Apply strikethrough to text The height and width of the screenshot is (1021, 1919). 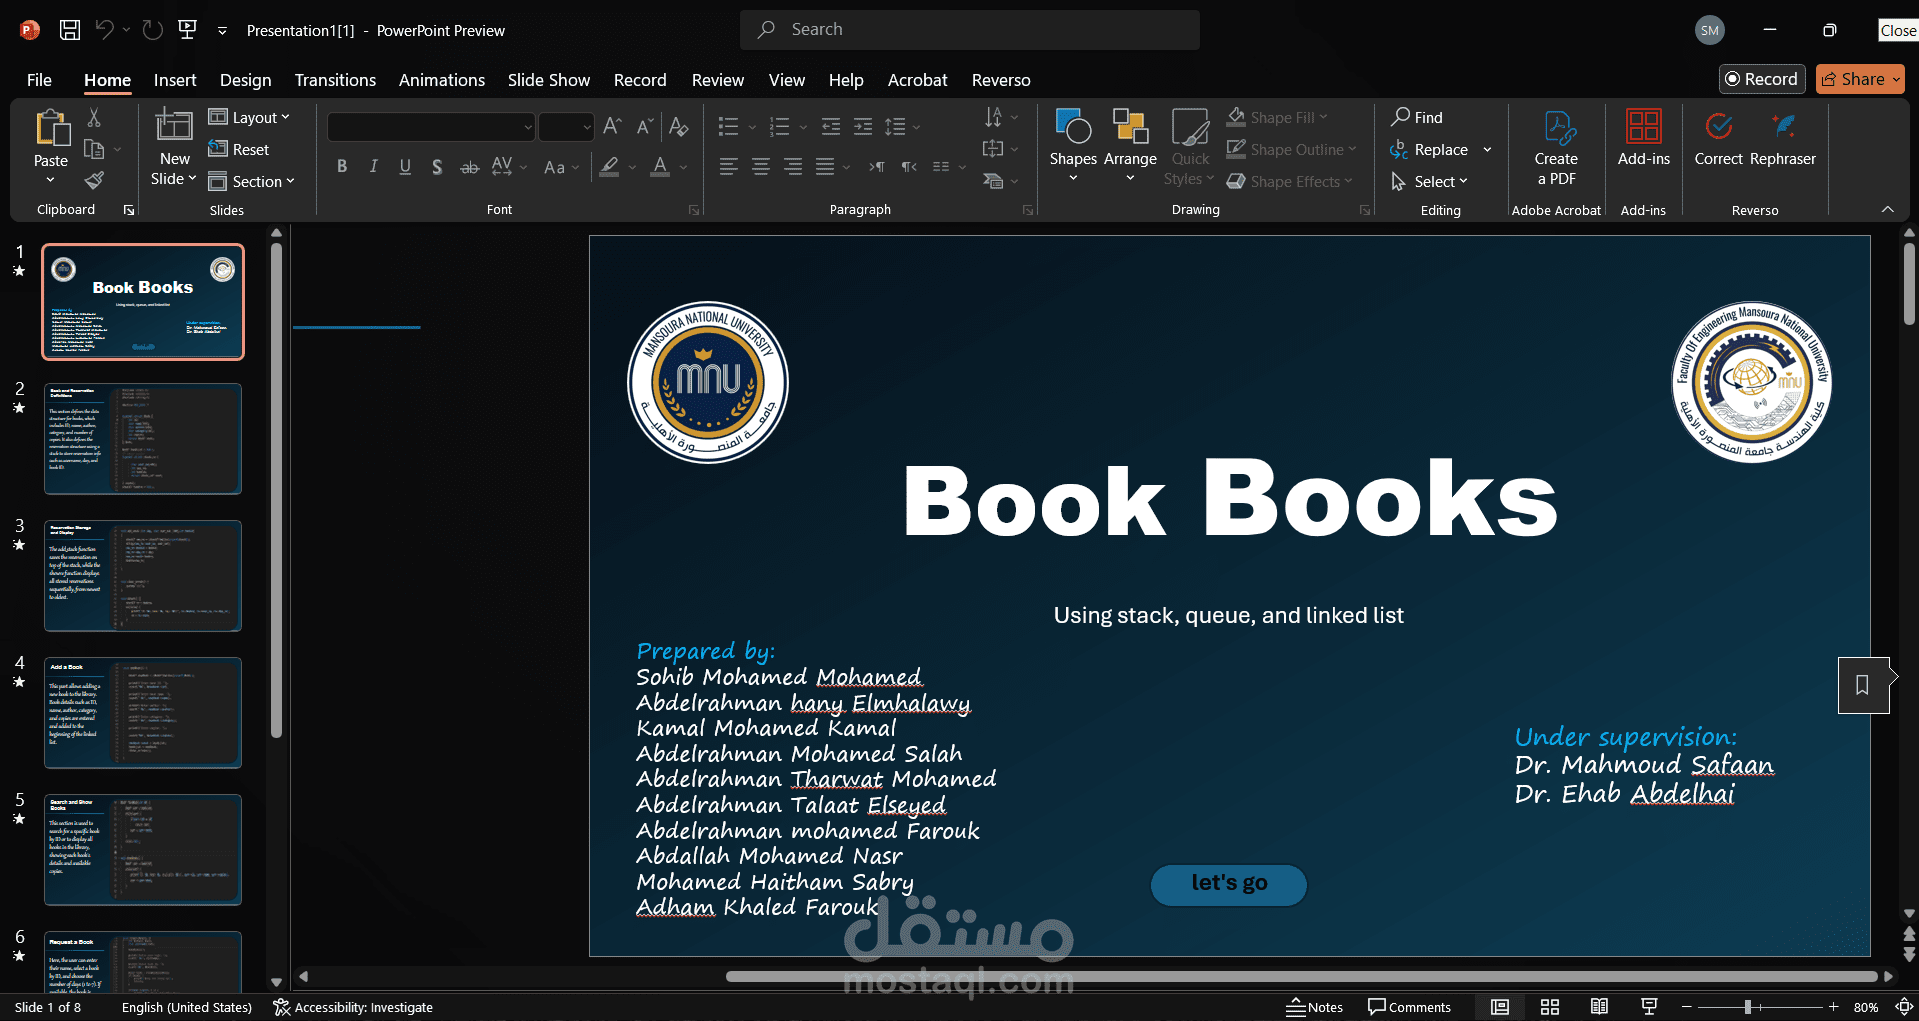coord(469,167)
